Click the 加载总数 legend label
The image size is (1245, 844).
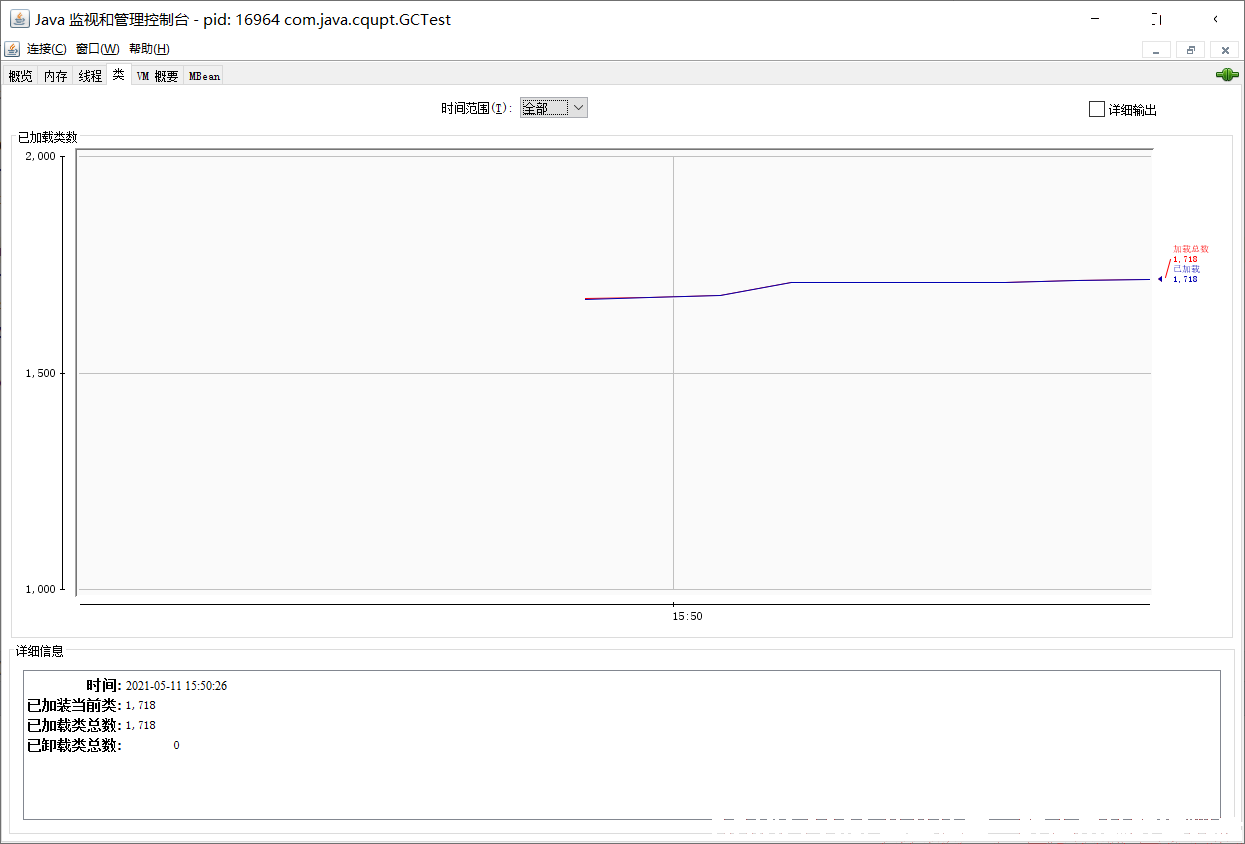(x=1191, y=249)
